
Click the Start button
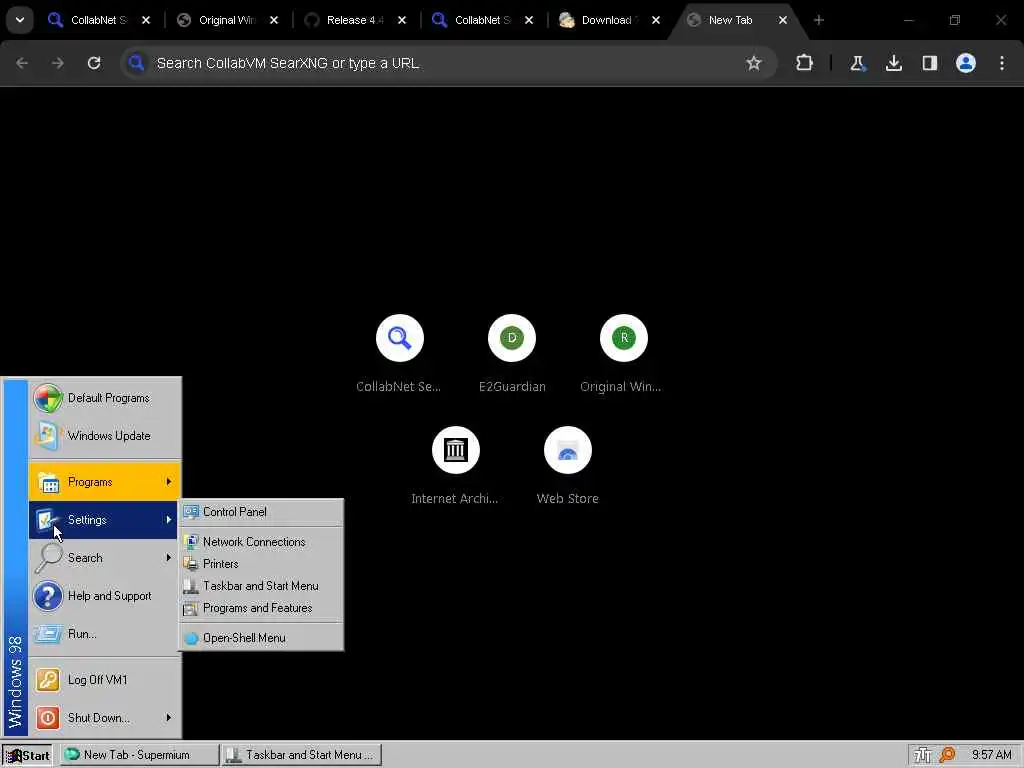pos(27,755)
